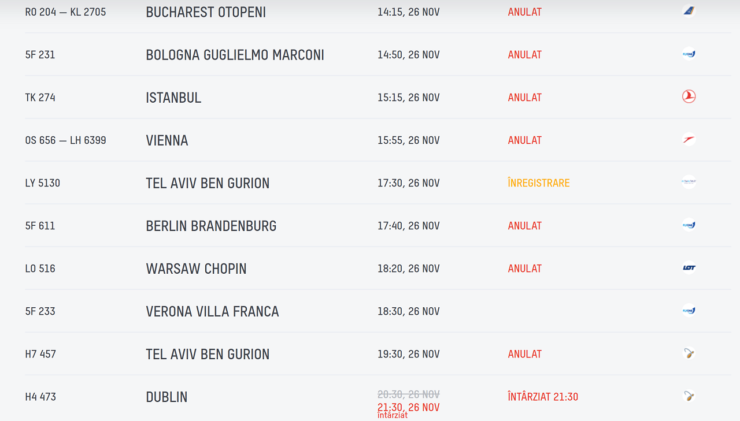Click the airline logo for flight LY 5130
740x421 pixels.
click(x=689, y=182)
